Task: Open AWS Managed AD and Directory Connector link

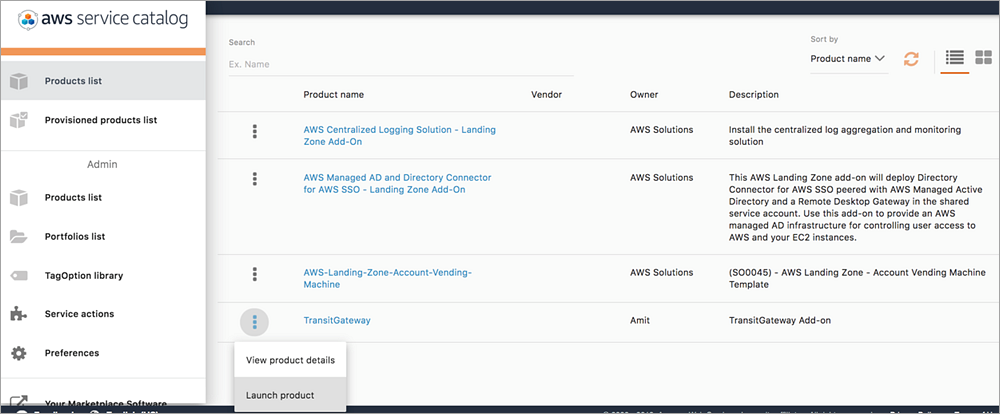Action: (x=397, y=183)
